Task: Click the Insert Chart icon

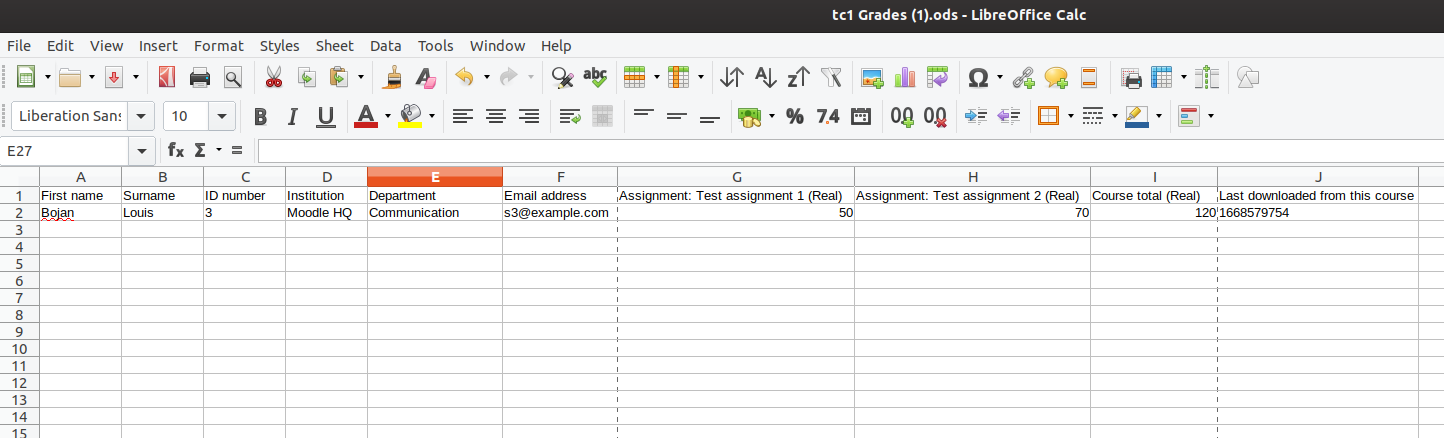Action: [905, 77]
